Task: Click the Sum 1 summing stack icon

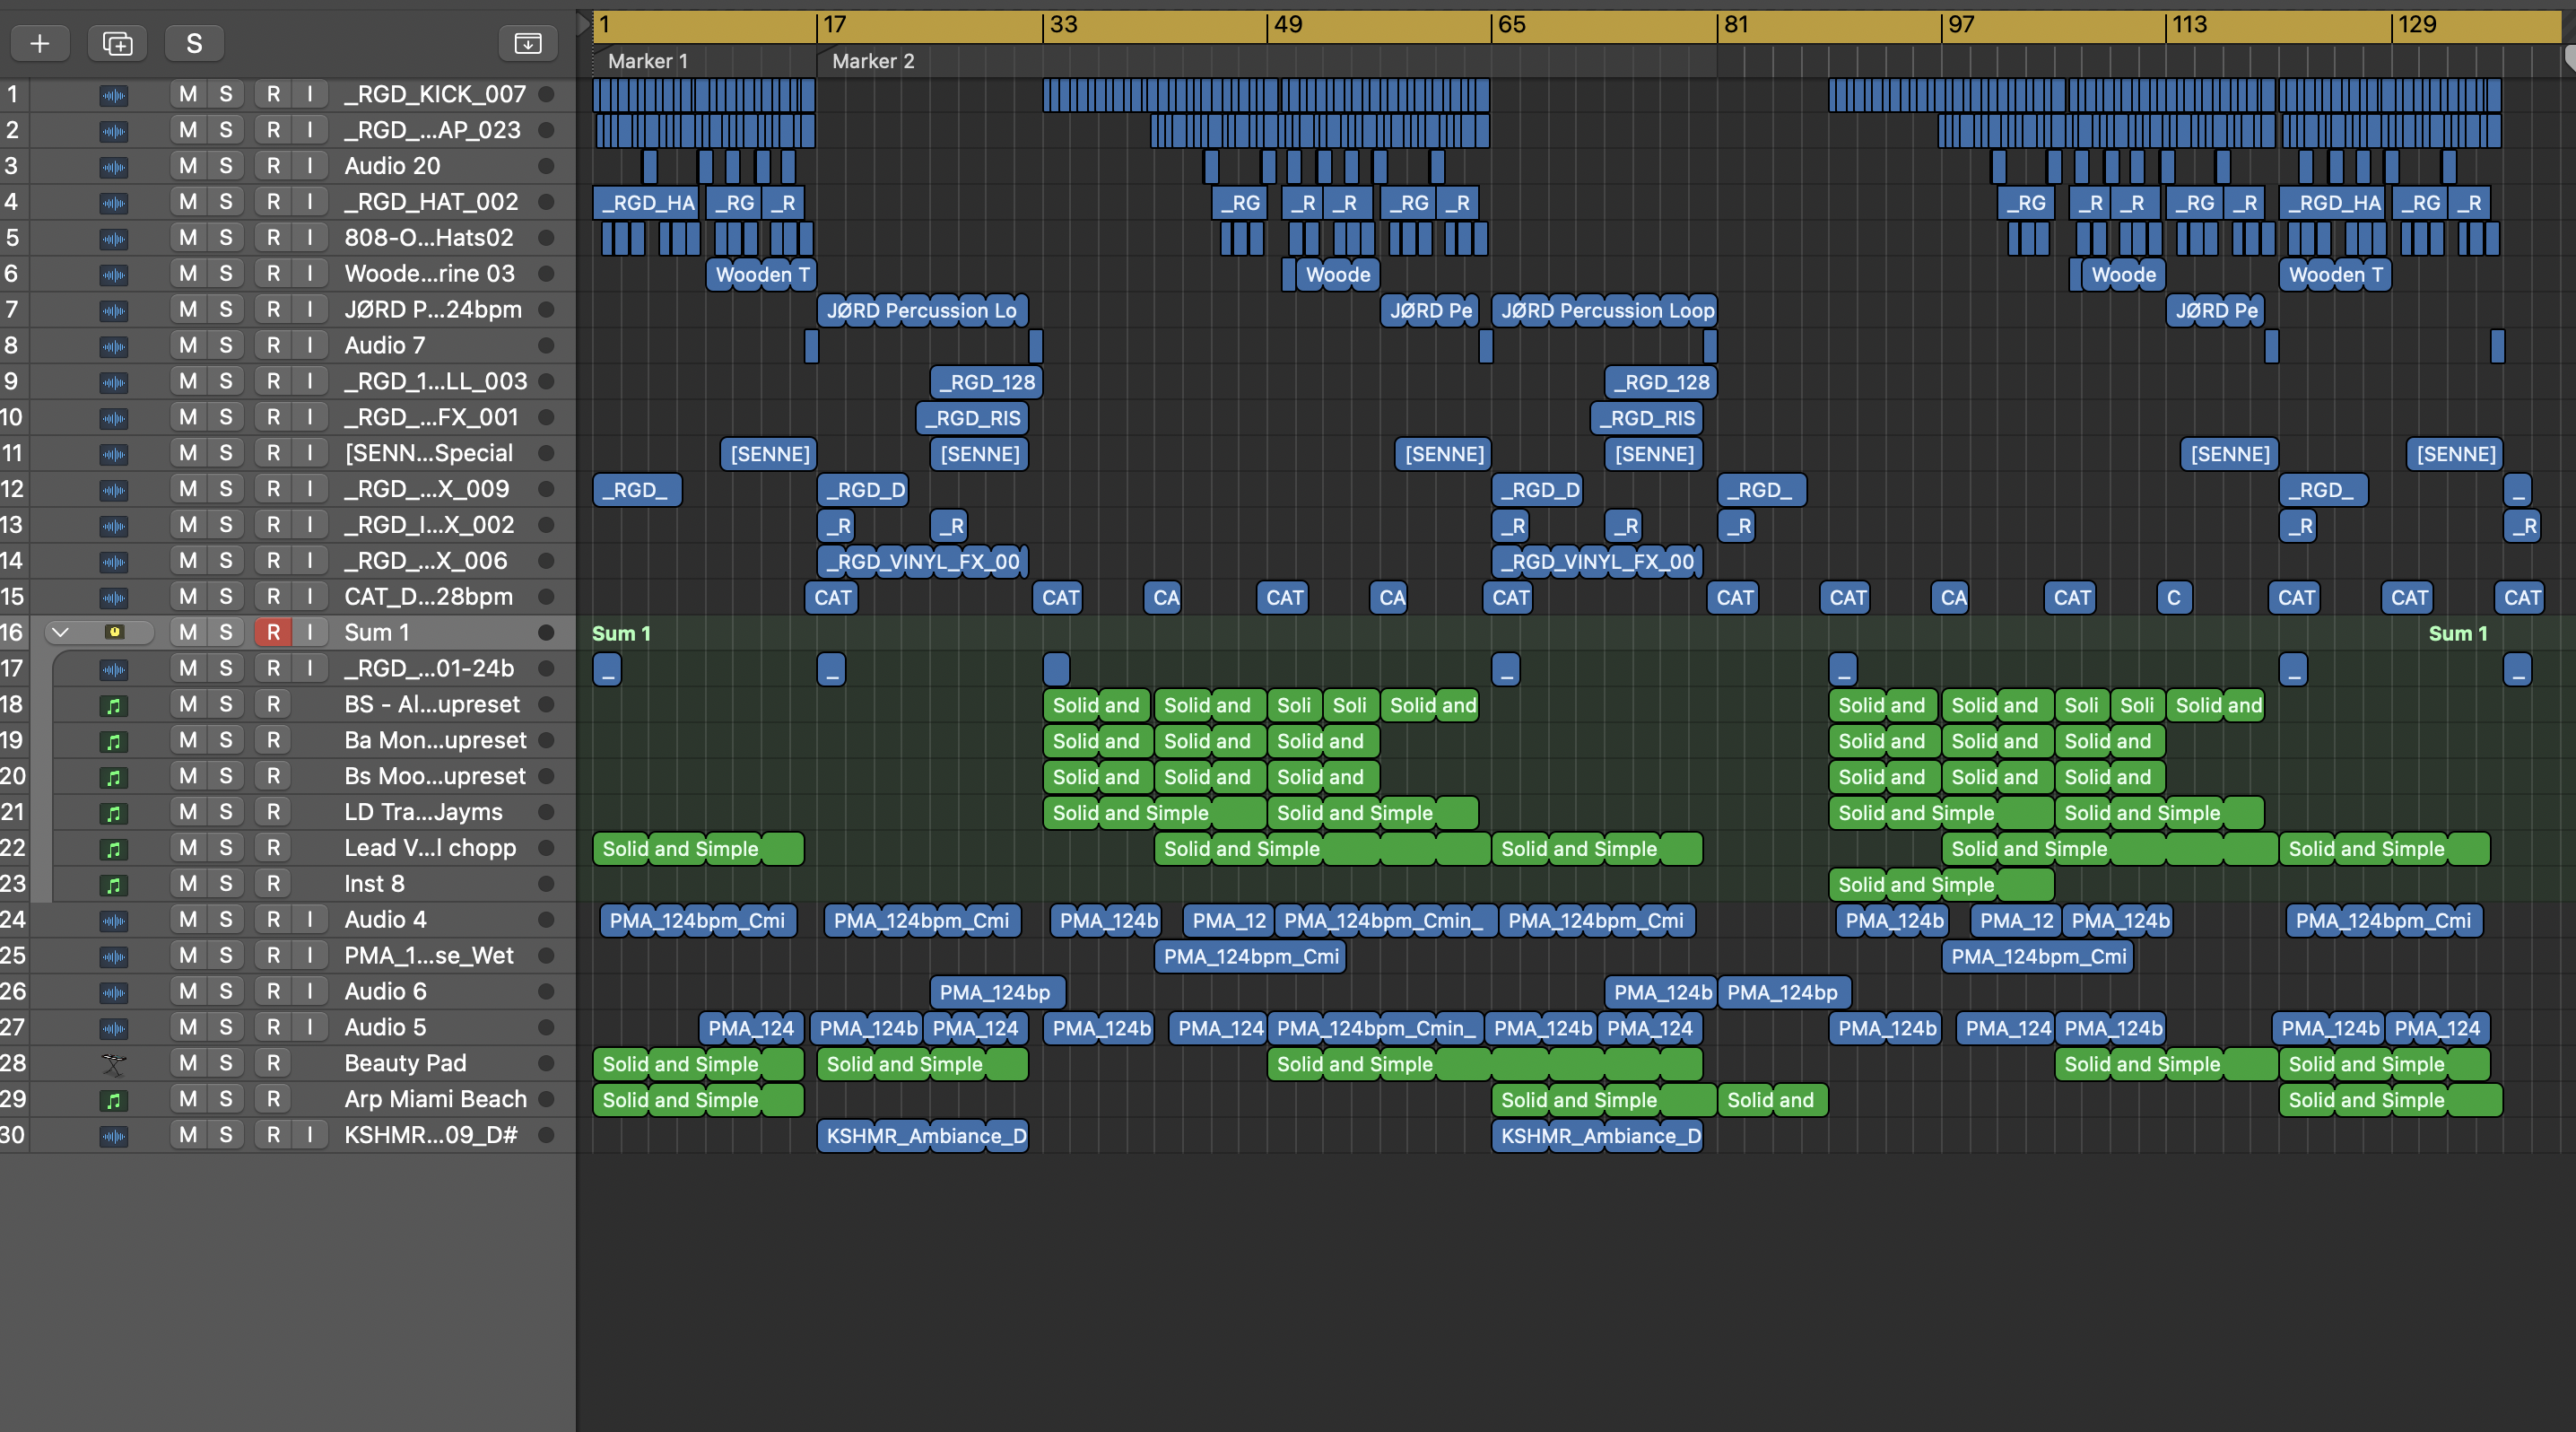Action: [114, 632]
